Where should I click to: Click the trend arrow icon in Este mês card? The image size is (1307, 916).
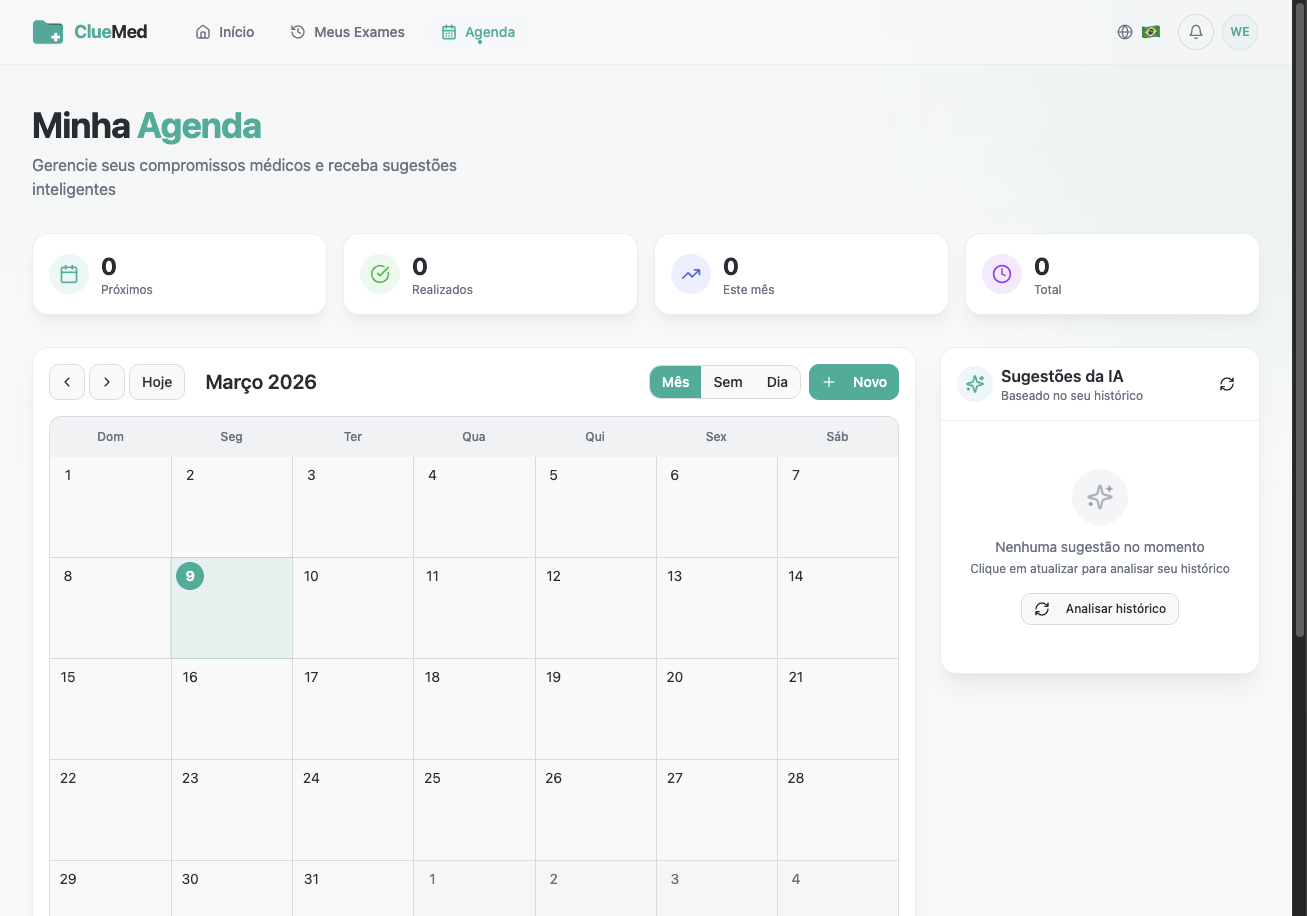tap(691, 274)
